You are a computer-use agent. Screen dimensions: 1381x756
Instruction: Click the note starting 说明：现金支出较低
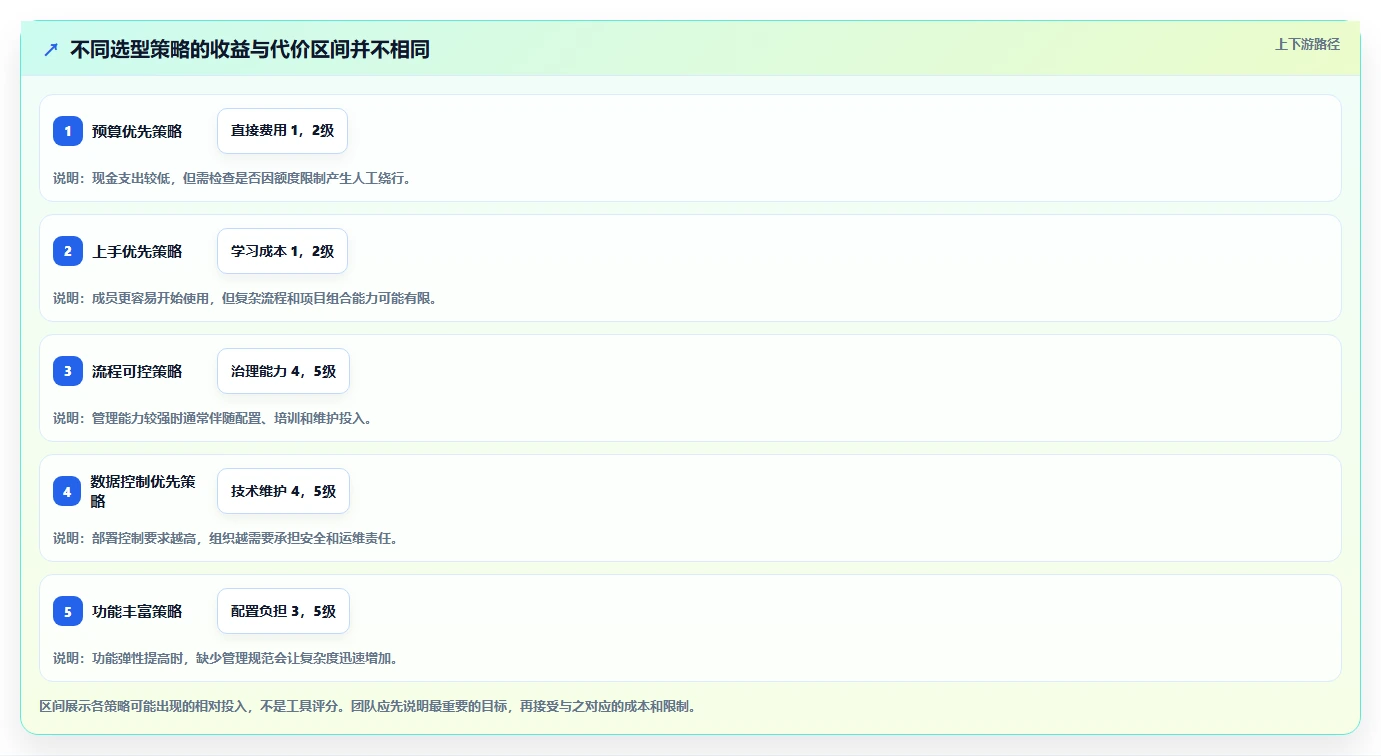coord(232,178)
